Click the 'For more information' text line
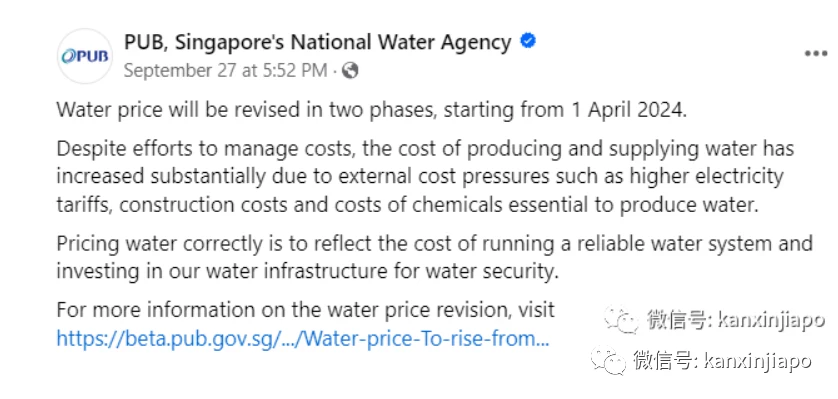This screenshot has height=399, width=838. [306, 310]
